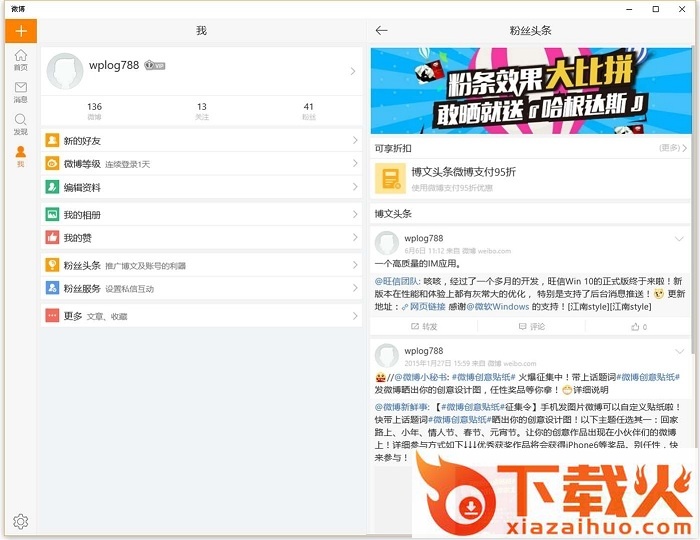Screen dimensions: 700x540
Task: Click the 我的相册 picture icon
Action: tap(52, 215)
